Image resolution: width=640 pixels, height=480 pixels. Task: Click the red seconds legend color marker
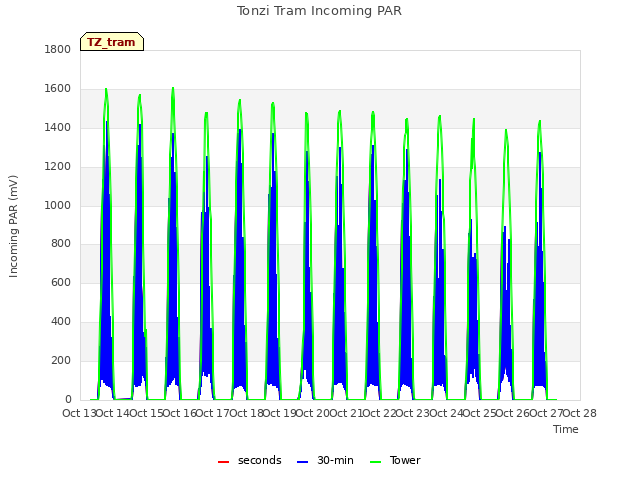[223, 462]
